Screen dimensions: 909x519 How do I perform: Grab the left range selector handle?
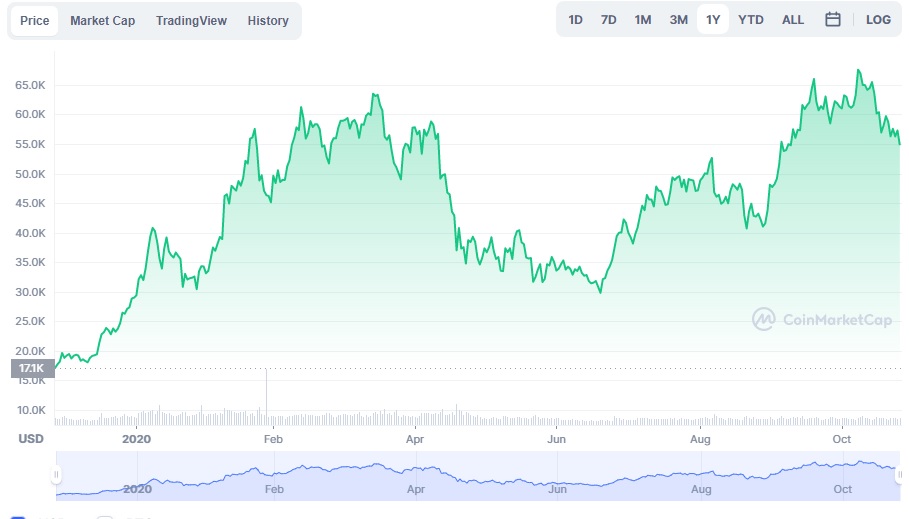tap(56, 474)
